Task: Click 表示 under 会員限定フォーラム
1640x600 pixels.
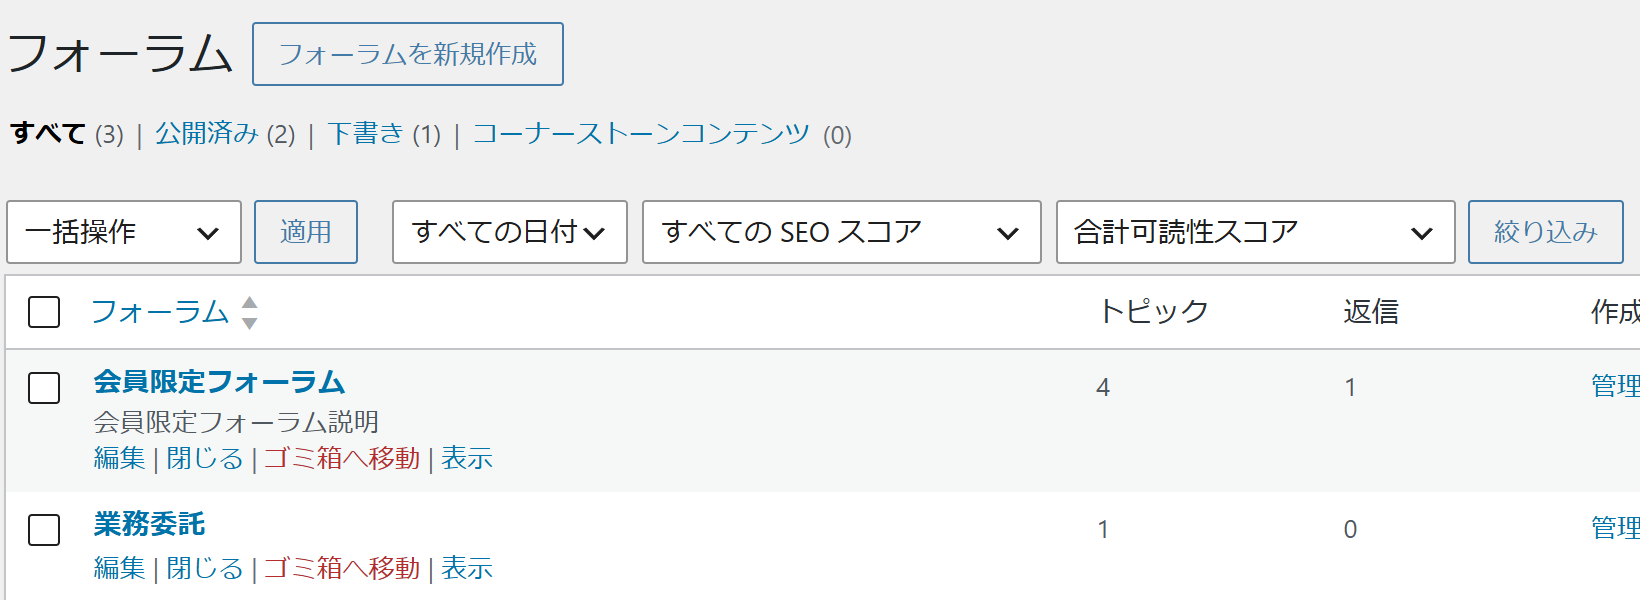Action: point(467,458)
